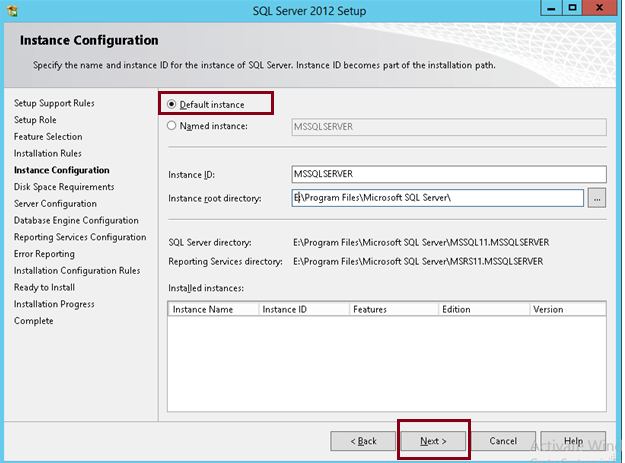Click Feature Selection step
This screenshot has width=625, height=463.
[48, 137]
